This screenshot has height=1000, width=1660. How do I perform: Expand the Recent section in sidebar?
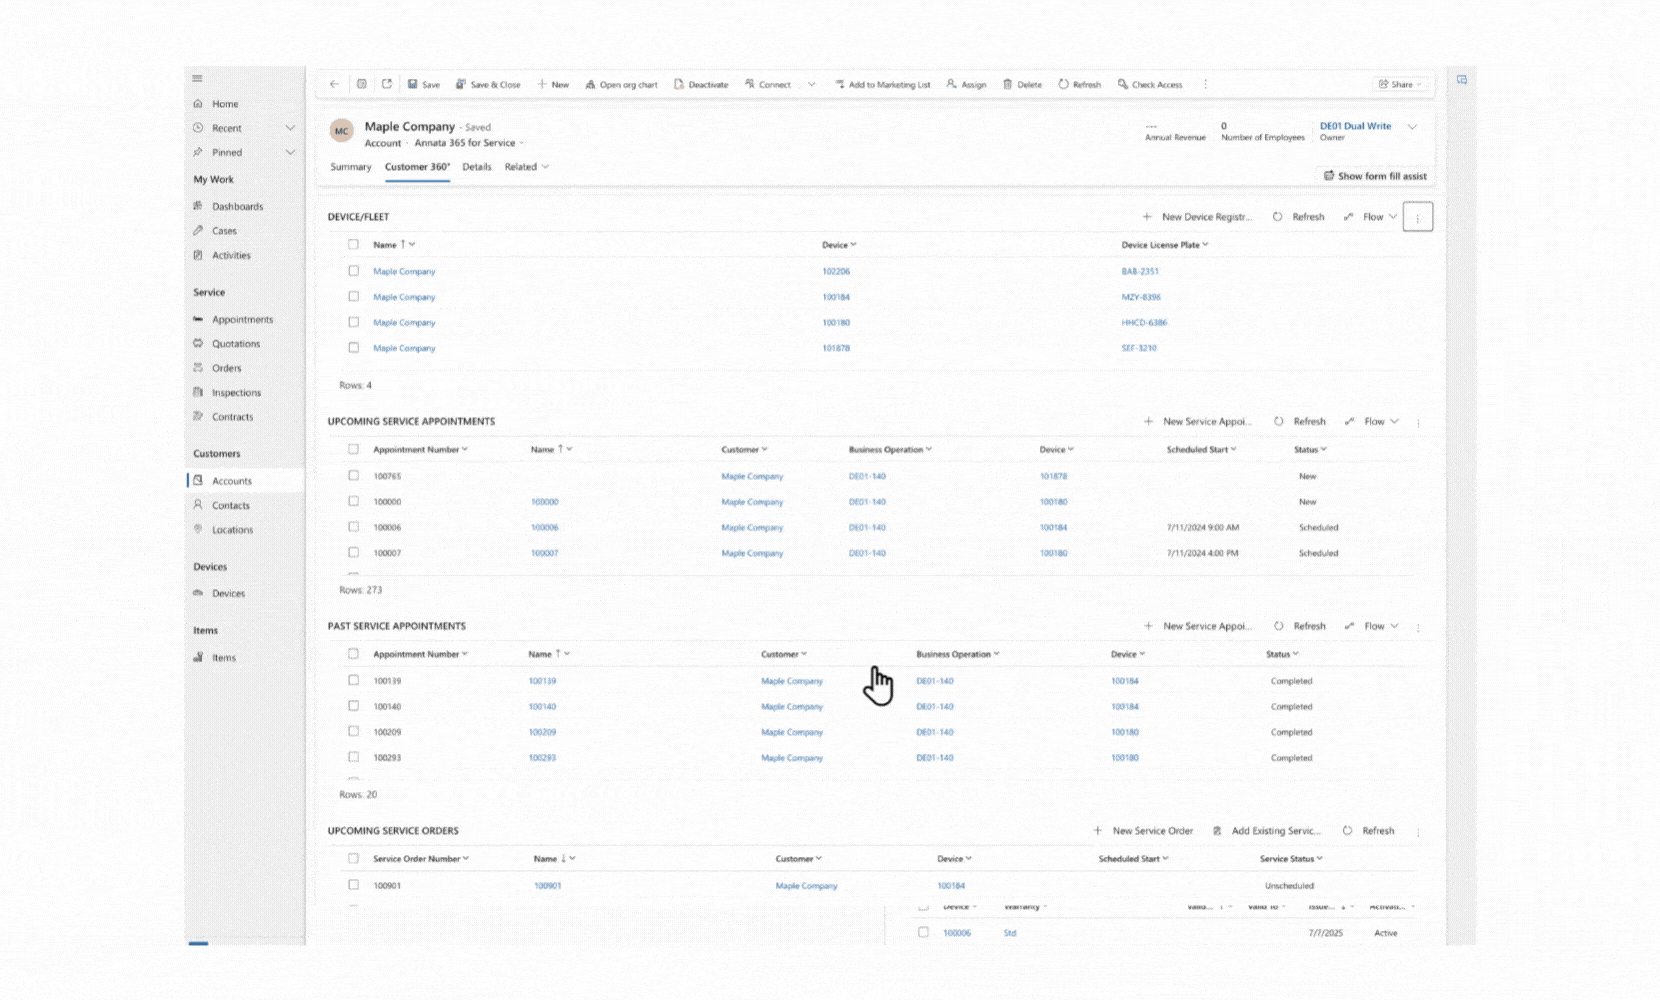tap(290, 128)
